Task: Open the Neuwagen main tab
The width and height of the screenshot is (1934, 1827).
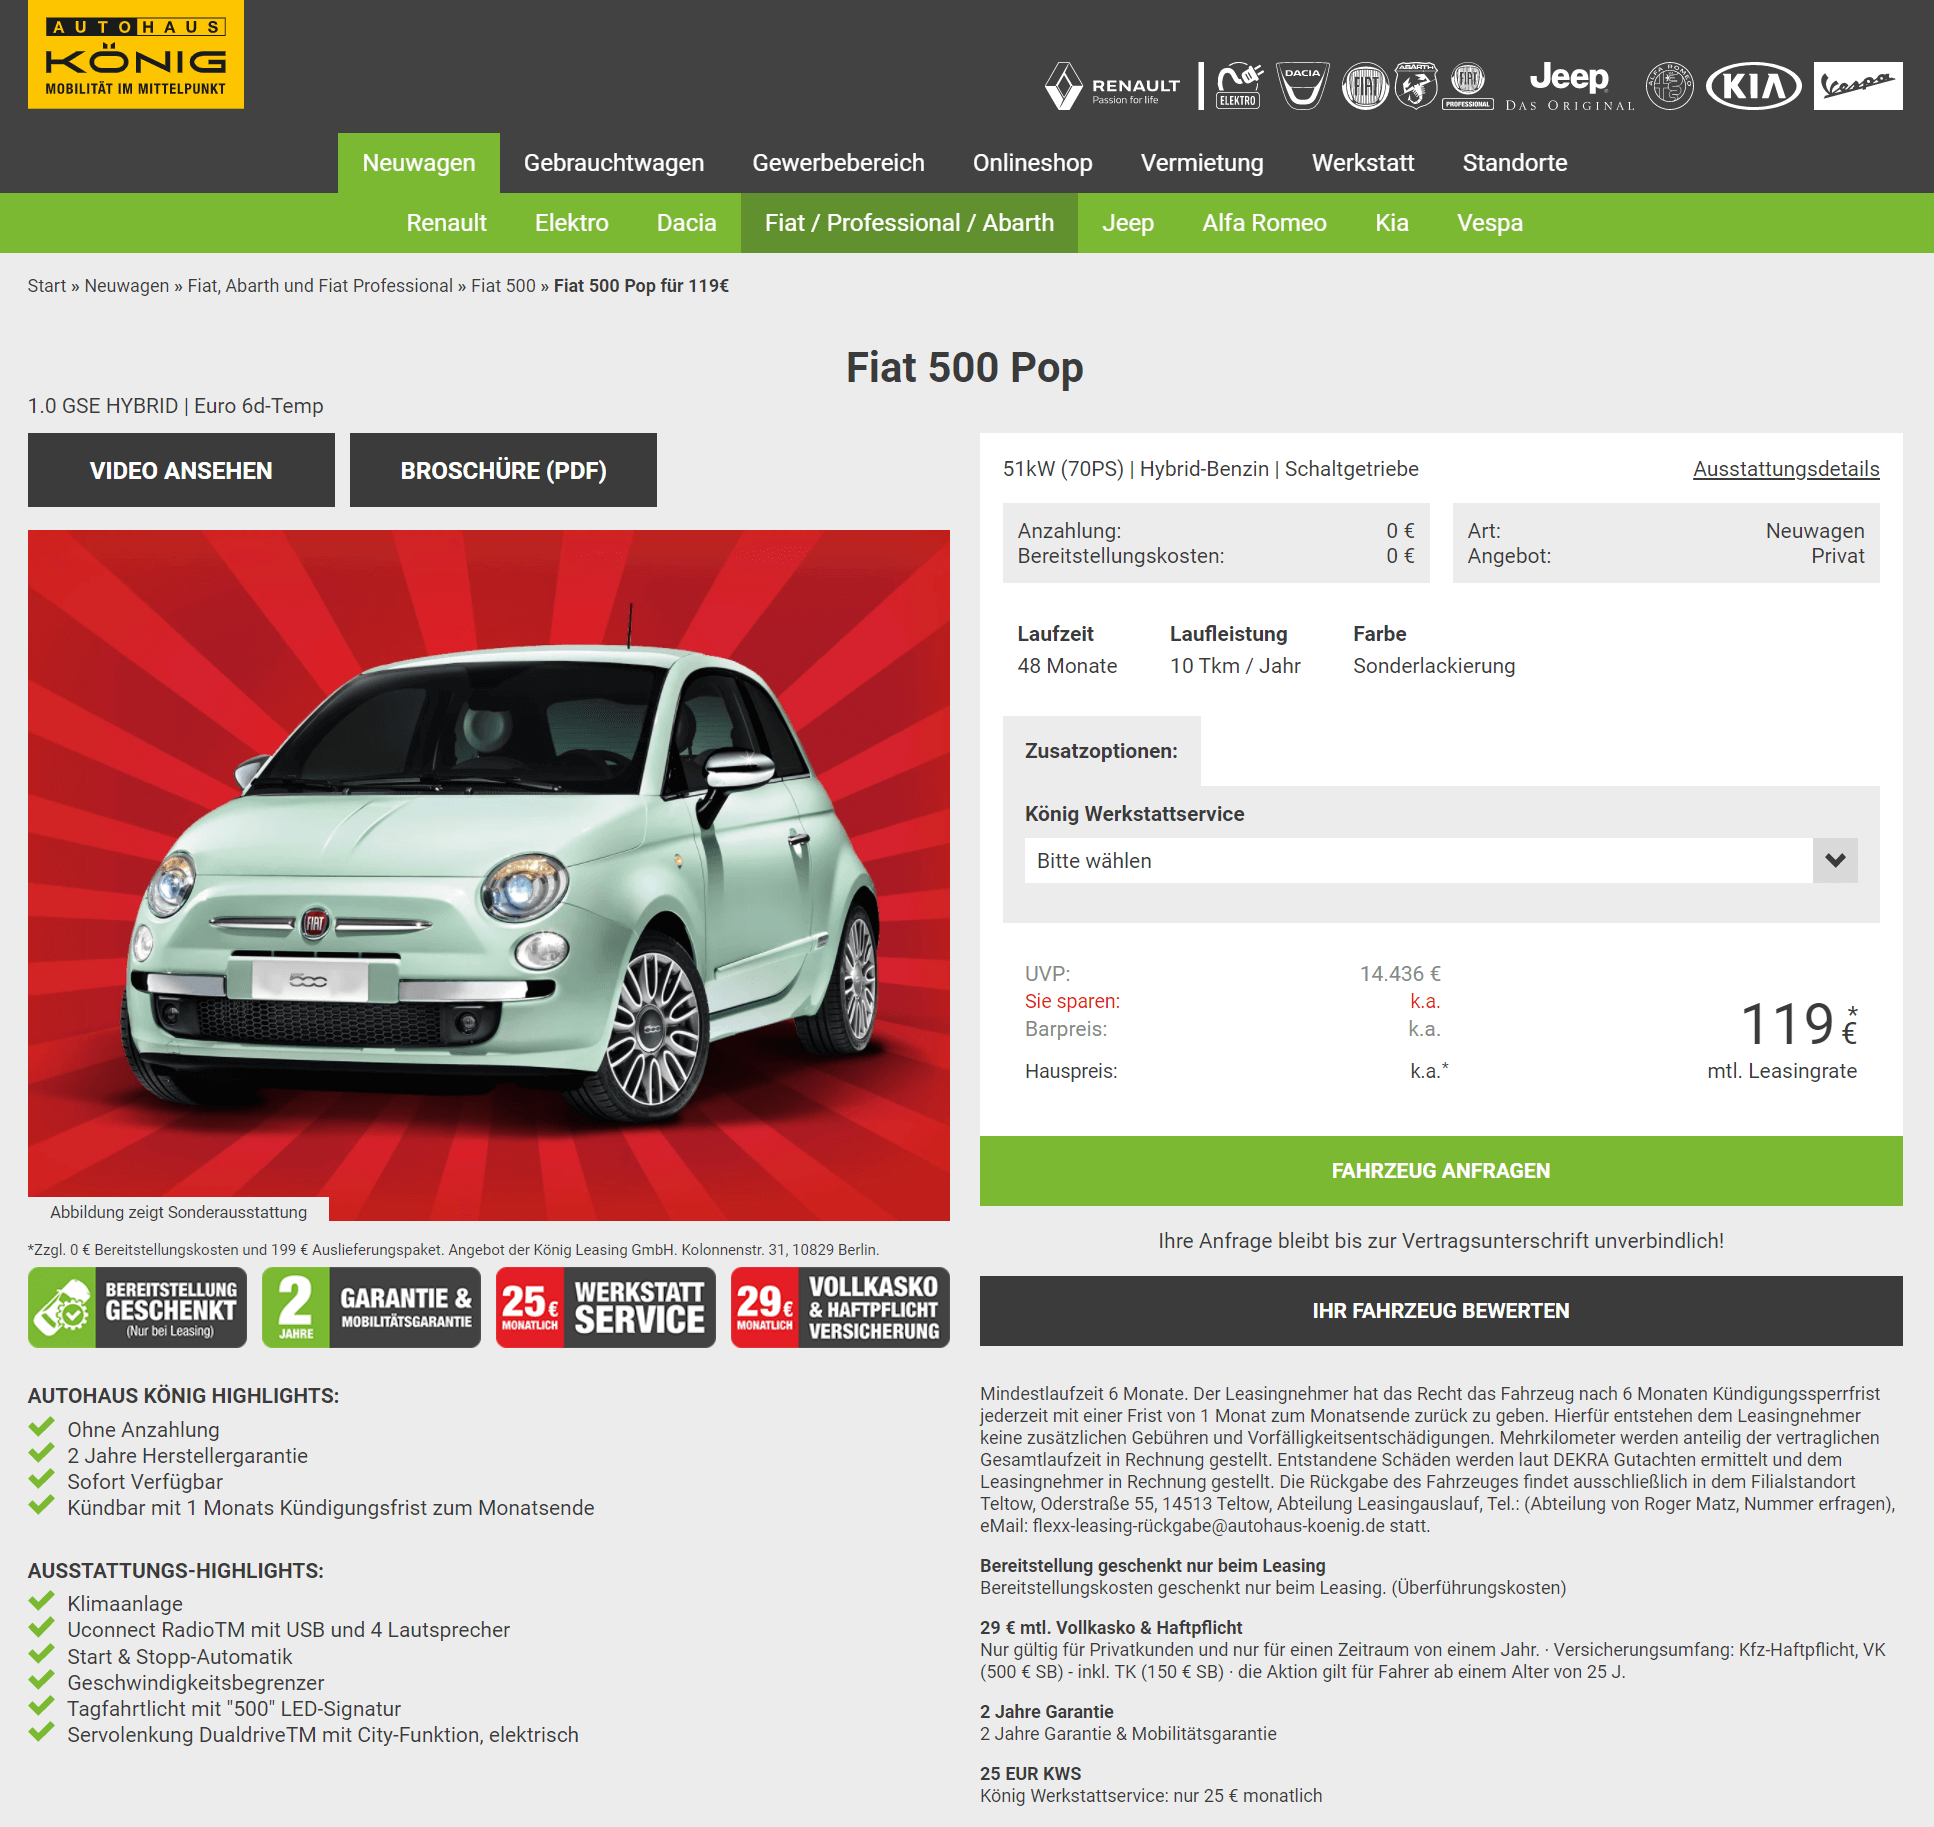Action: point(419,163)
